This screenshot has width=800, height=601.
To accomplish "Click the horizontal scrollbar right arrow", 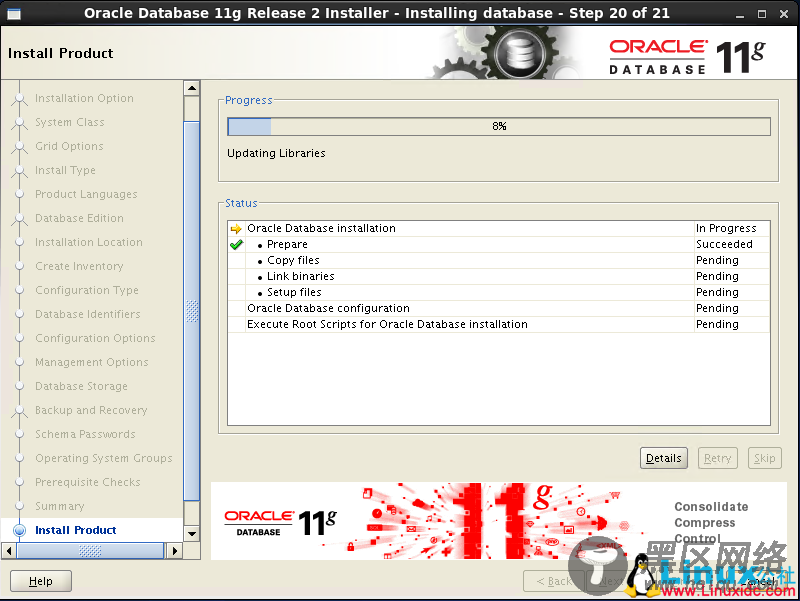I will pyautogui.click(x=175, y=550).
